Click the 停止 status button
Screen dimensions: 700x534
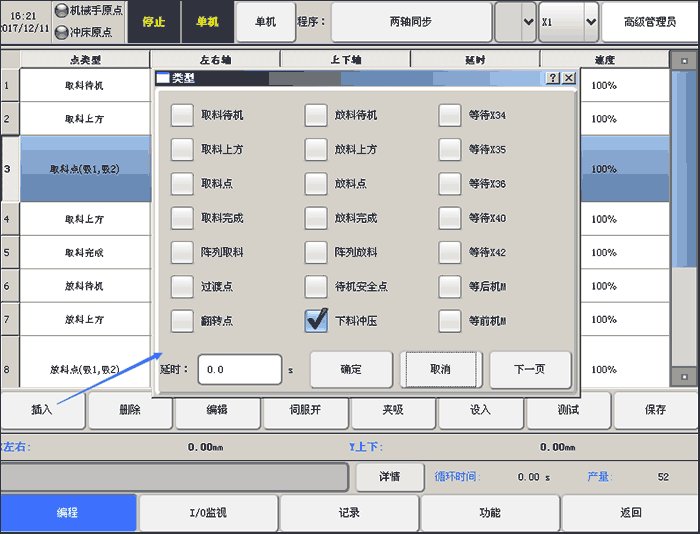click(154, 22)
